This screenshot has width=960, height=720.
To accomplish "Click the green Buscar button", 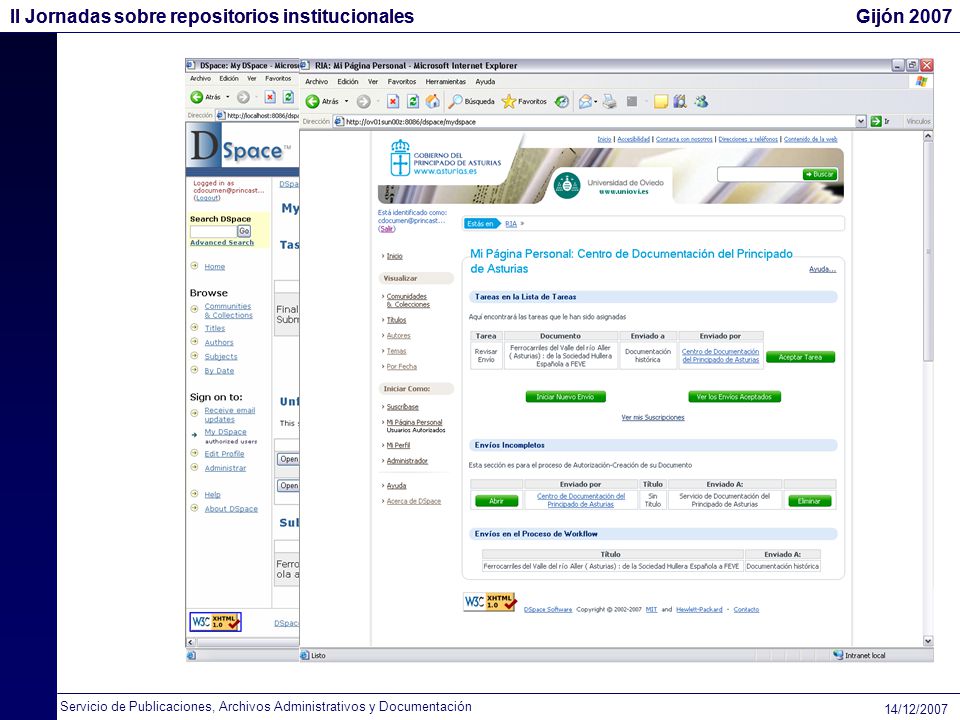I will (x=820, y=174).
